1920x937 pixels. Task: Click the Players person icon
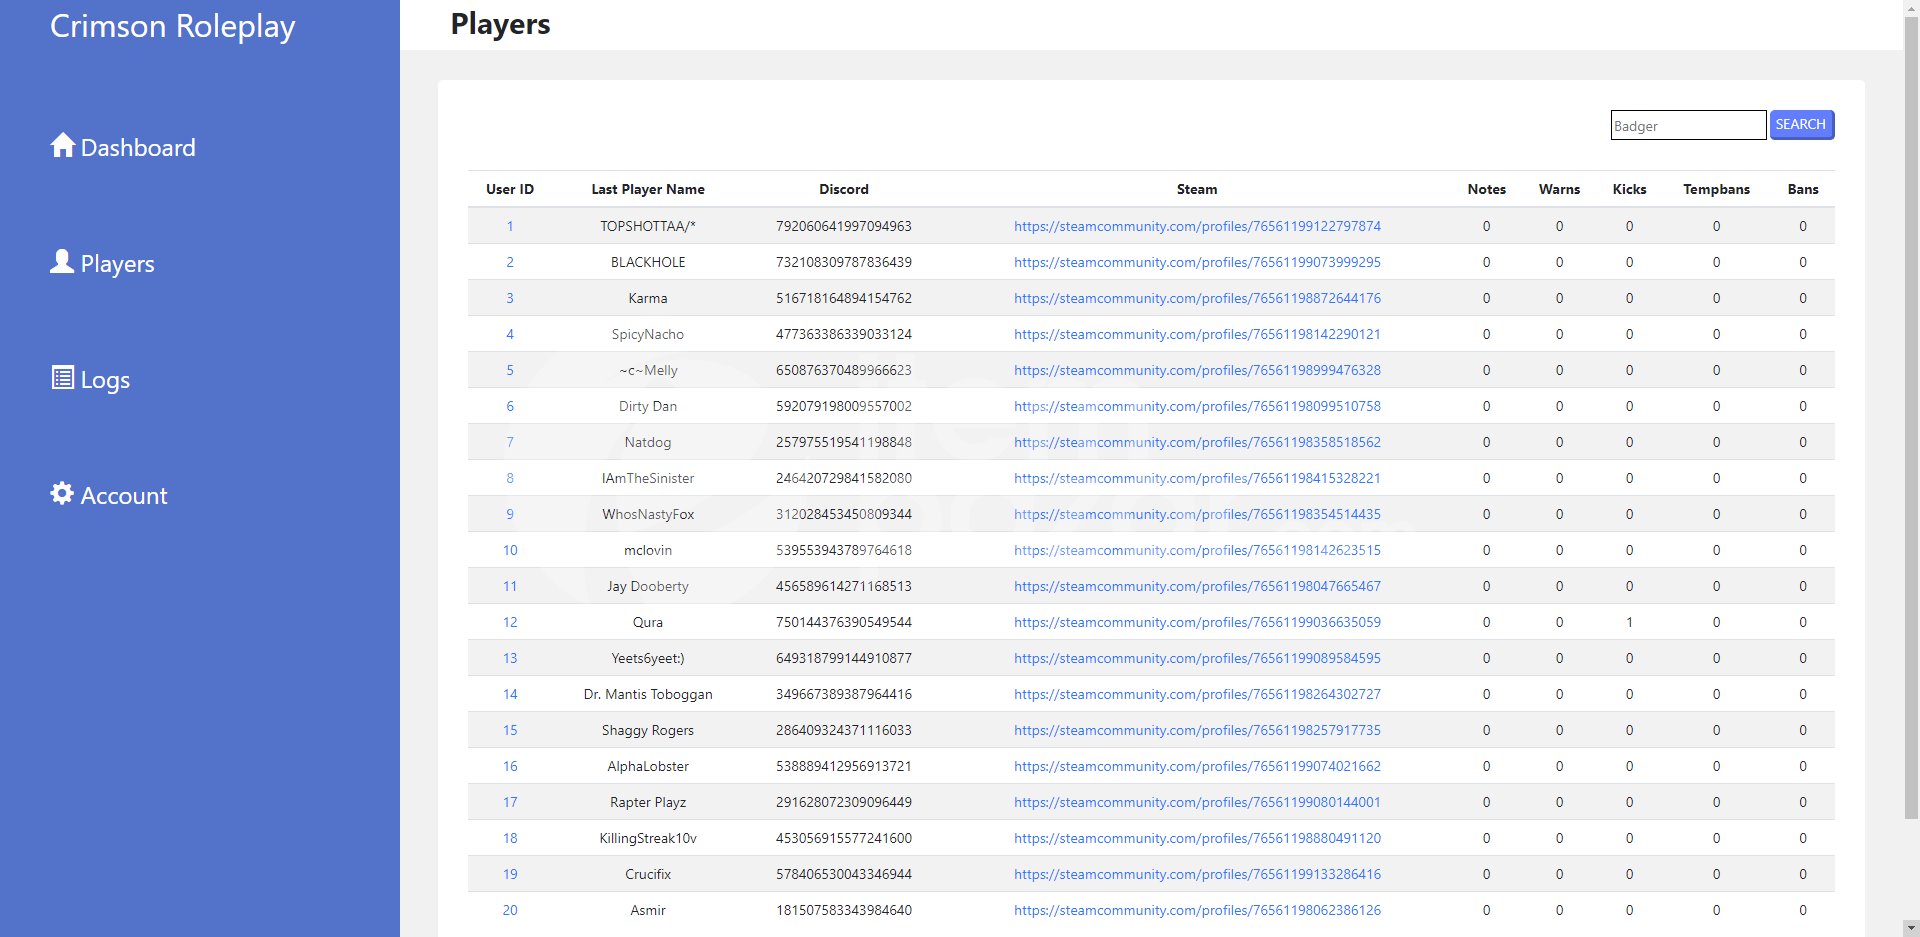(x=62, y=261)
